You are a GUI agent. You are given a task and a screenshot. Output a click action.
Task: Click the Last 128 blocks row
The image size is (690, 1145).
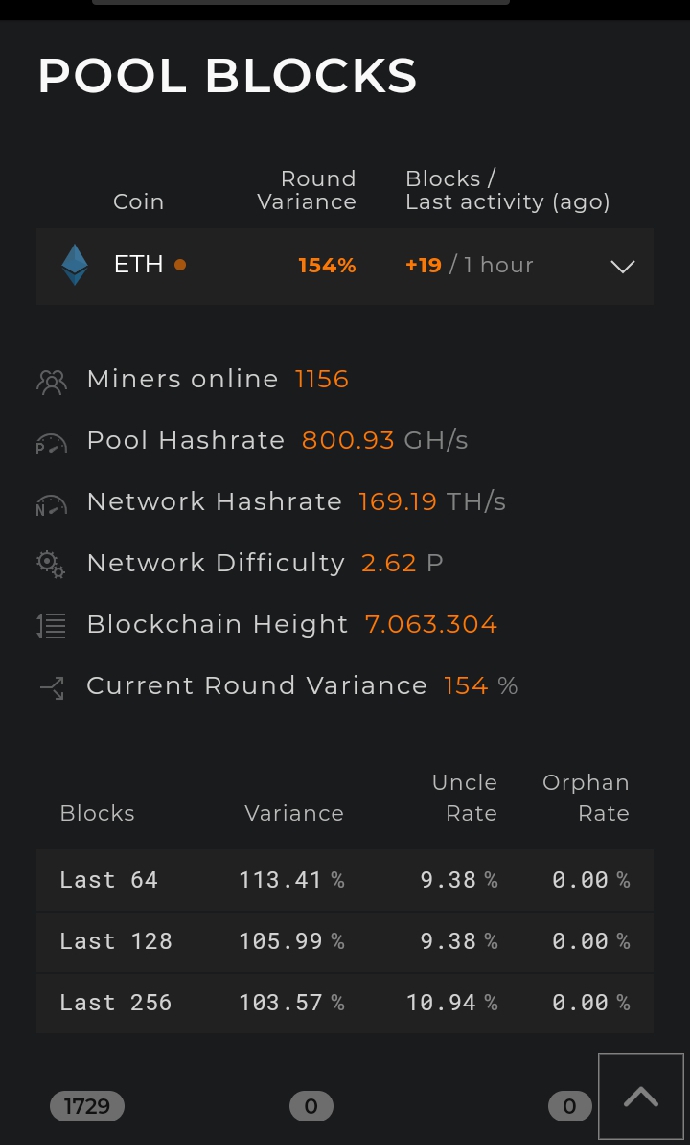(345, 941)
